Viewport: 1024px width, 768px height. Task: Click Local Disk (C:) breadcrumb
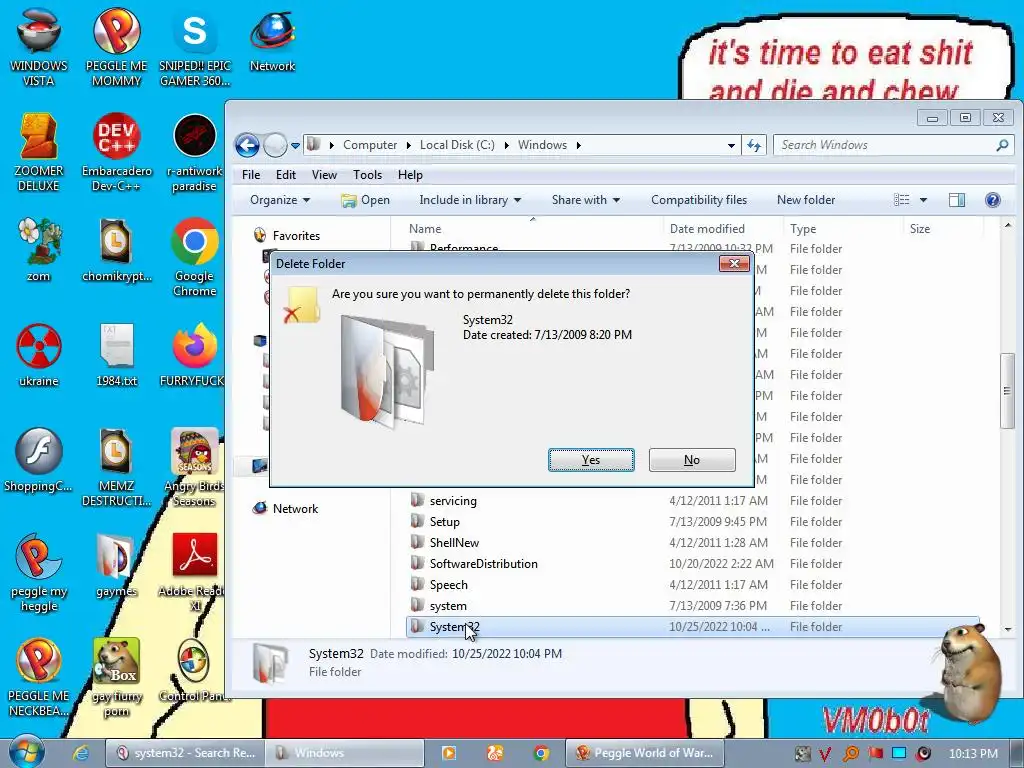click(x=457, y=145)
